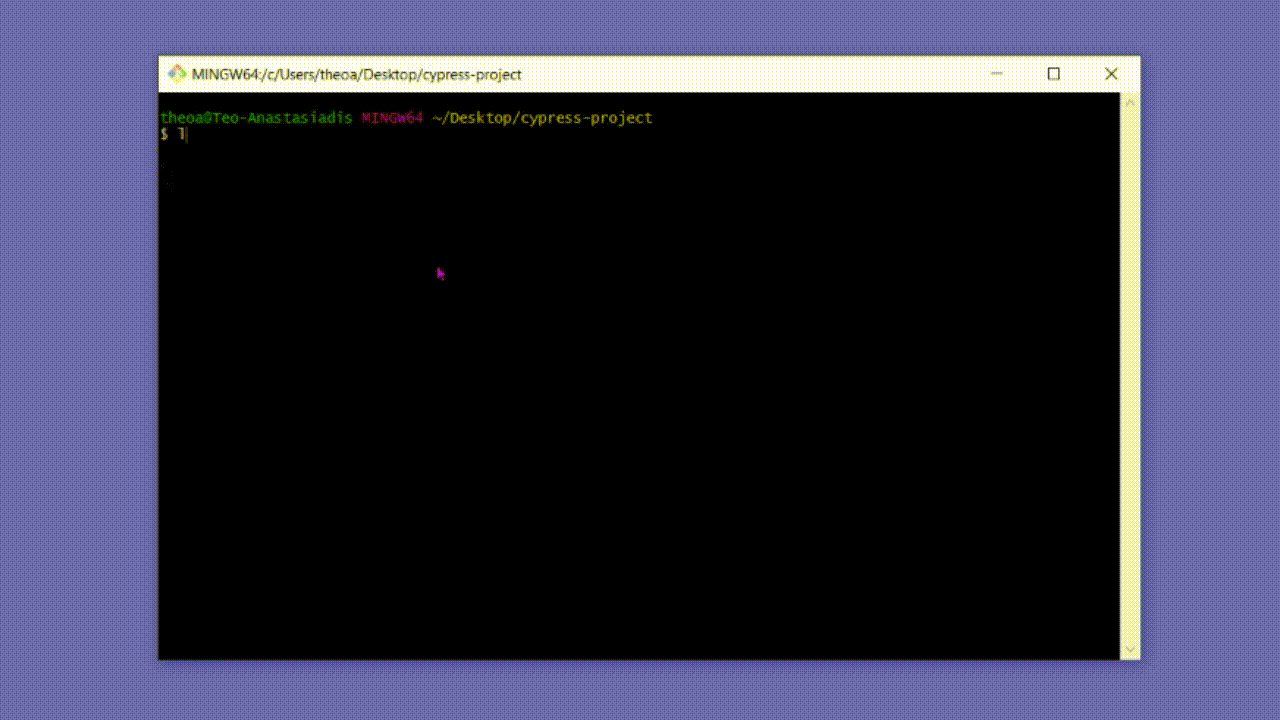Click the scrollbar down arrow
Screen dimensions: 1280x720
(x=1129, y=649)
